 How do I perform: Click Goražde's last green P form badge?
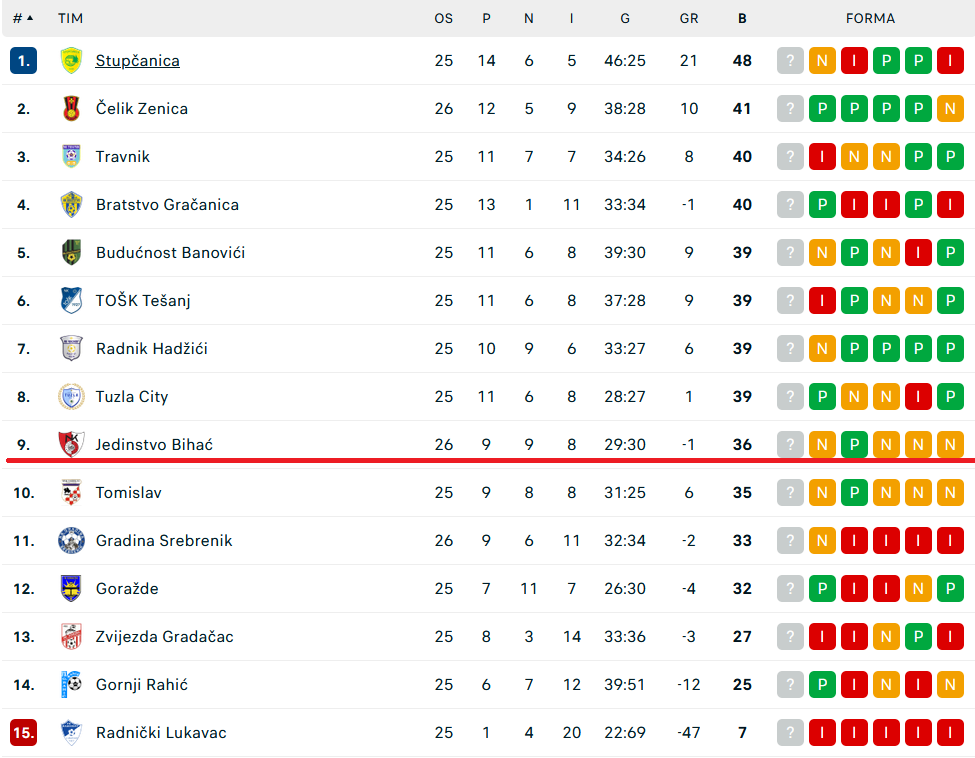[950, 589]
